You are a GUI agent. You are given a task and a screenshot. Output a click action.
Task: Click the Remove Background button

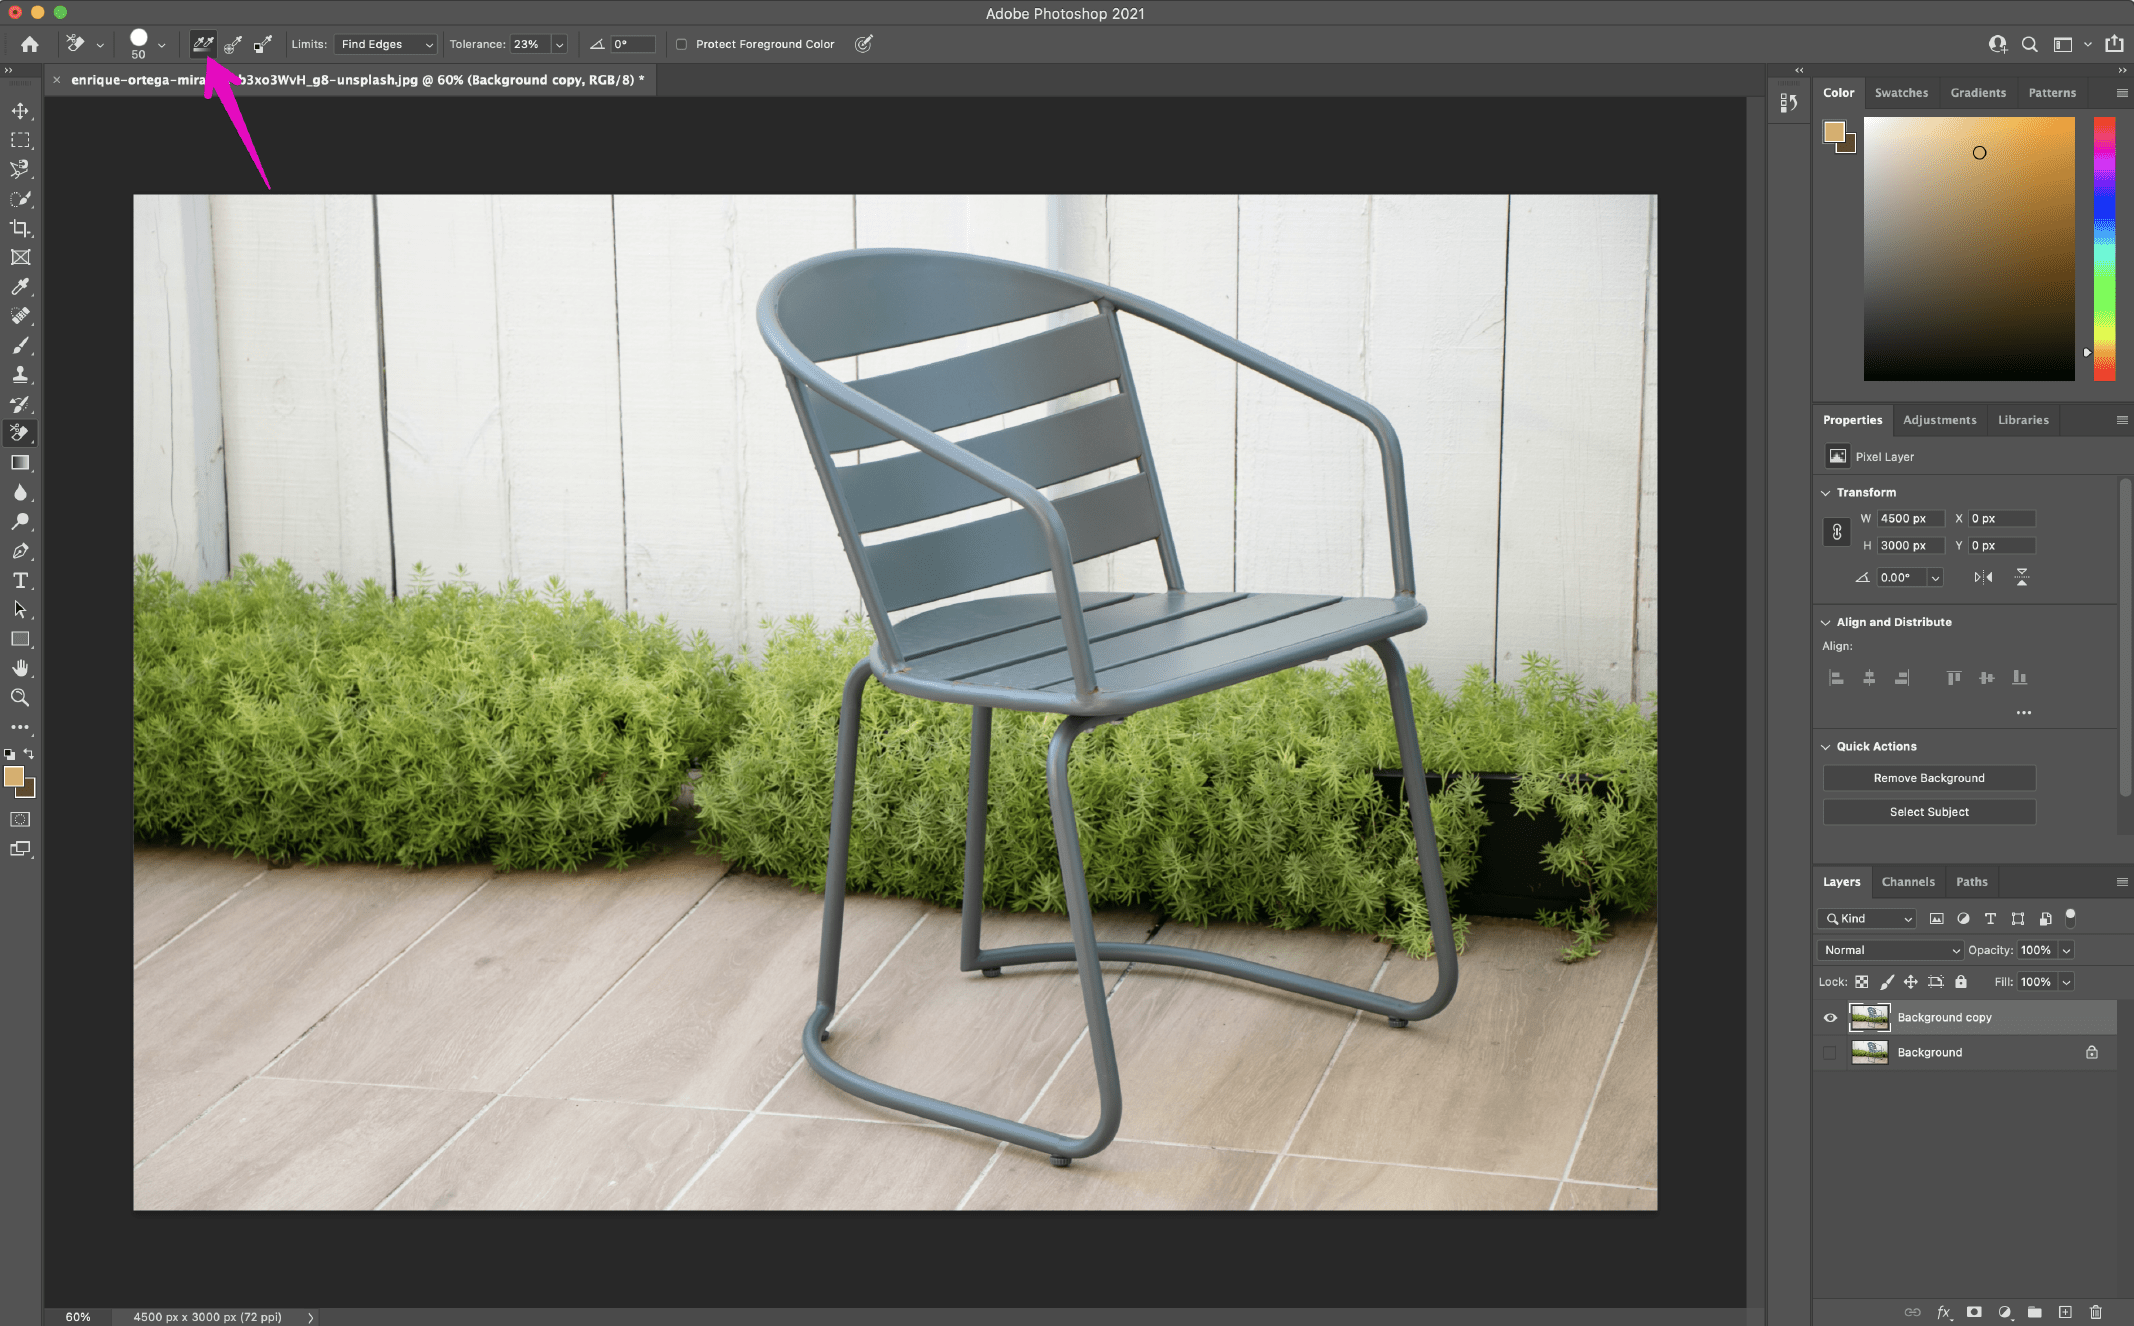coord(1929,778)
